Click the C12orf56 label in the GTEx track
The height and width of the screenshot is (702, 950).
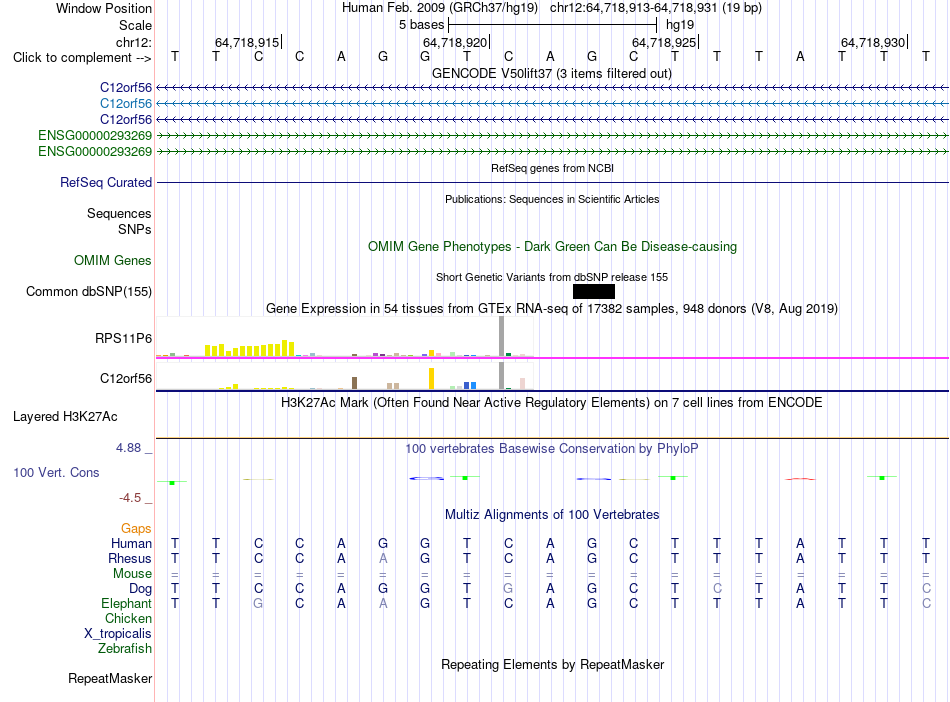click(125, 379)
